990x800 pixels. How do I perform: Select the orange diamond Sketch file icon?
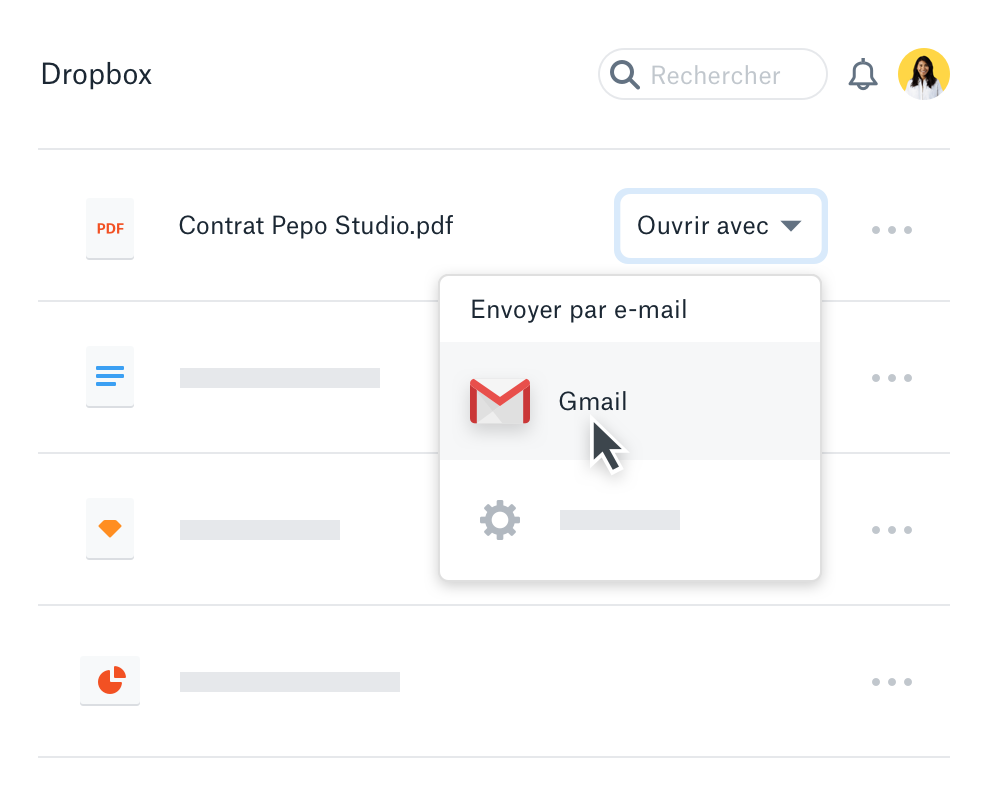pyautogui.click(x=110, y=528)
